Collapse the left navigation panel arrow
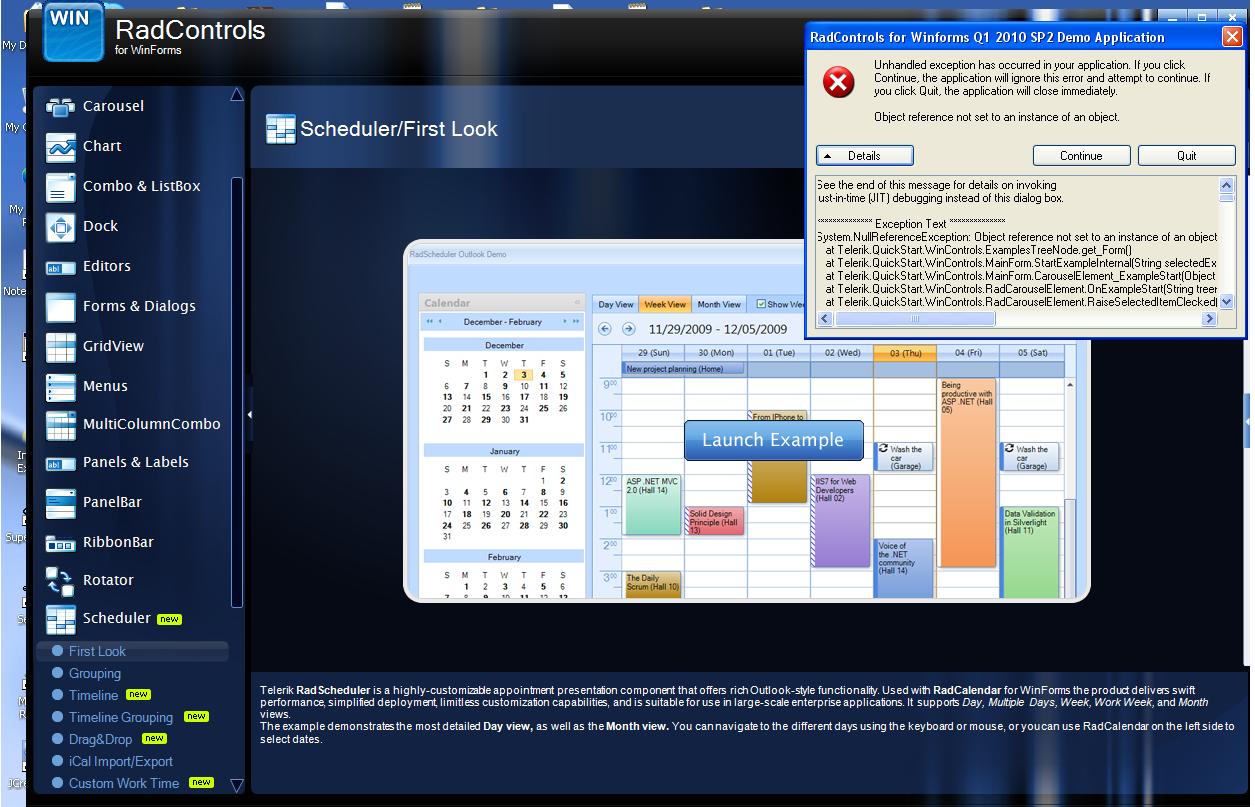Viewport: 1255px width, 807px height. 249,414
